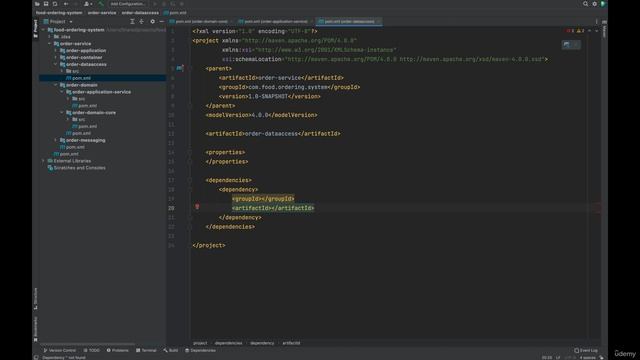Open the user/account toolbar icon
The width and height of the screenshot is (640, 360).
87,4
